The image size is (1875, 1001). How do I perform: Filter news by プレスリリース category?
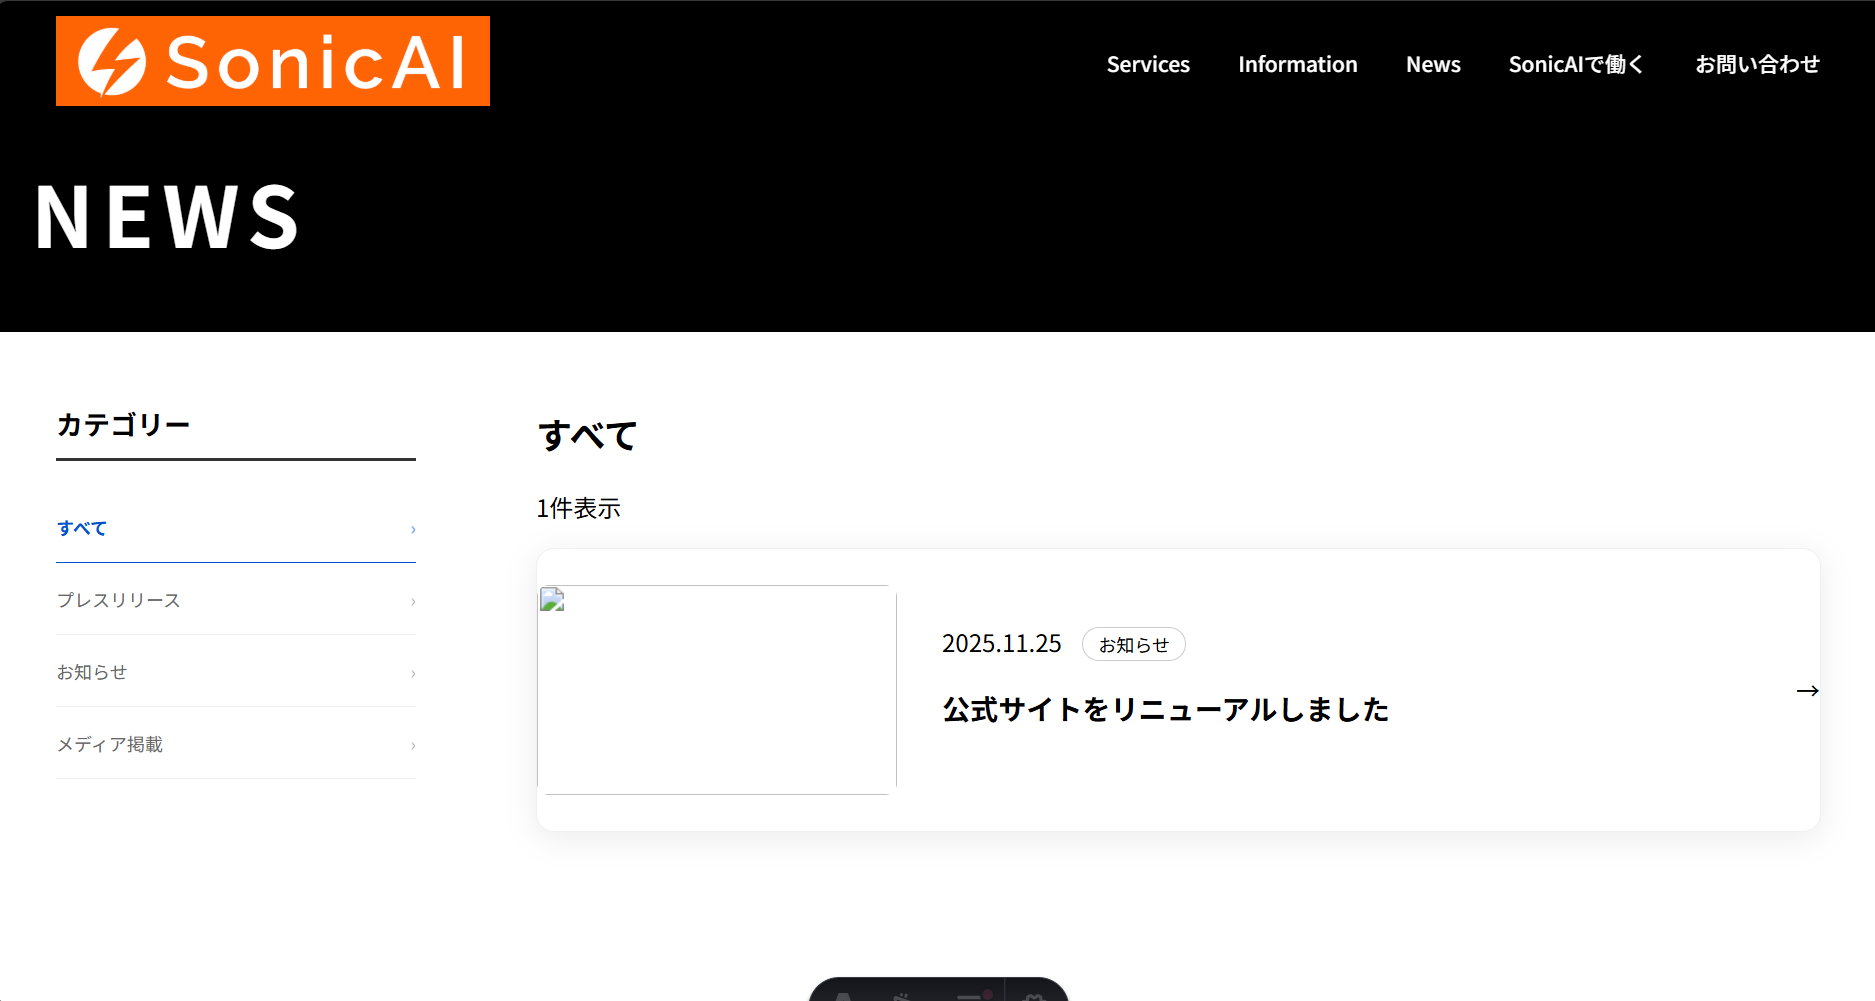click(118, 600)
